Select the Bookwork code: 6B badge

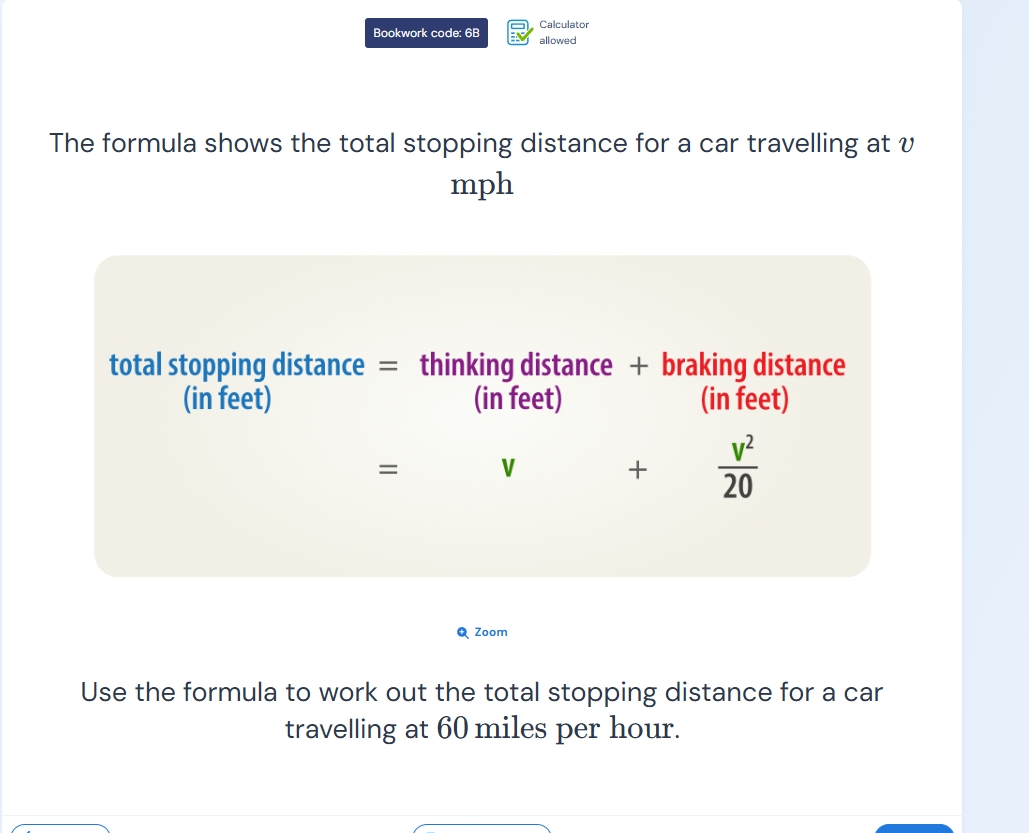click(426, 32)
